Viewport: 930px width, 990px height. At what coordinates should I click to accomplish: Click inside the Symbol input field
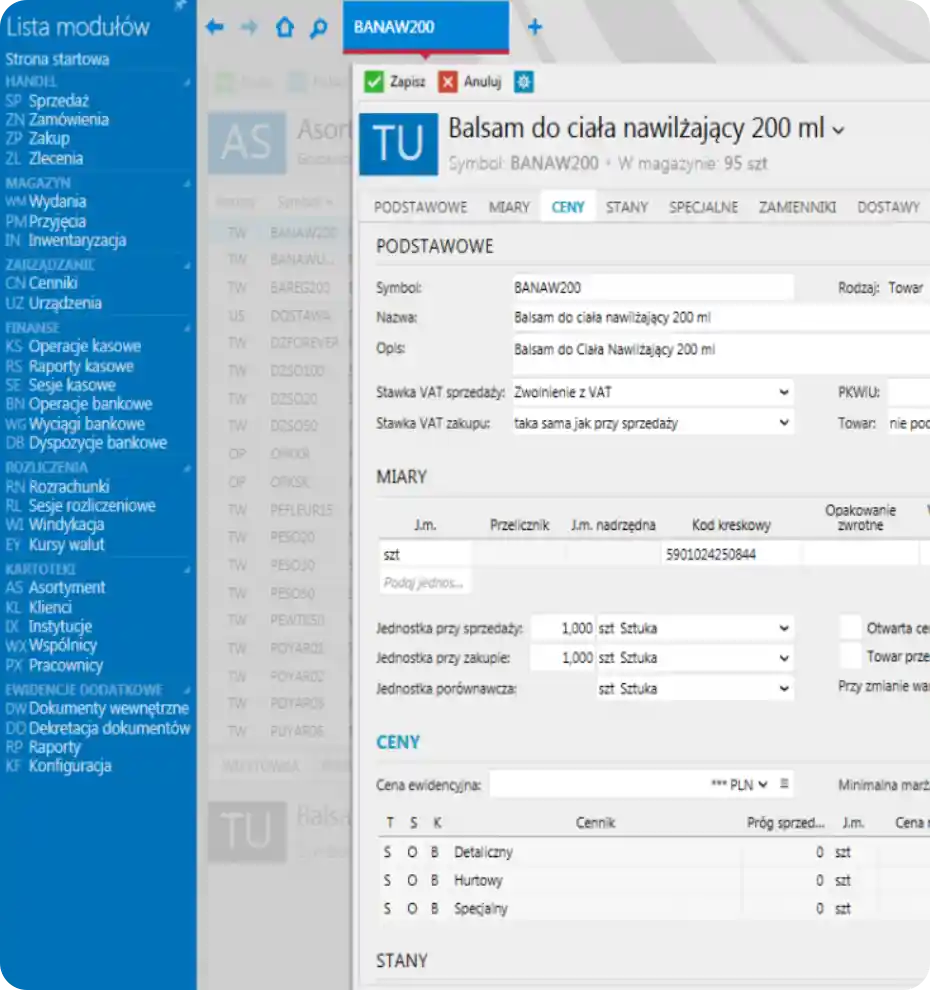[x=653, y=287]
